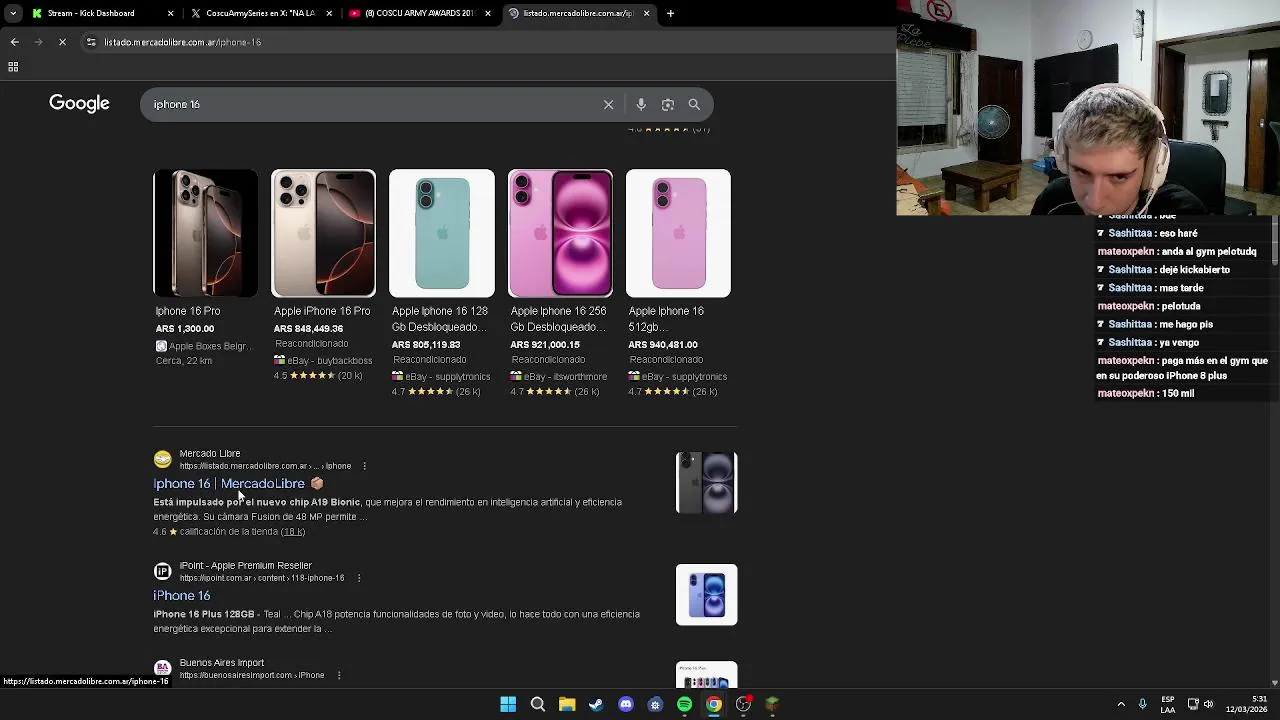Open the Mercado Libre result phone thumbnail

[706, 483]
